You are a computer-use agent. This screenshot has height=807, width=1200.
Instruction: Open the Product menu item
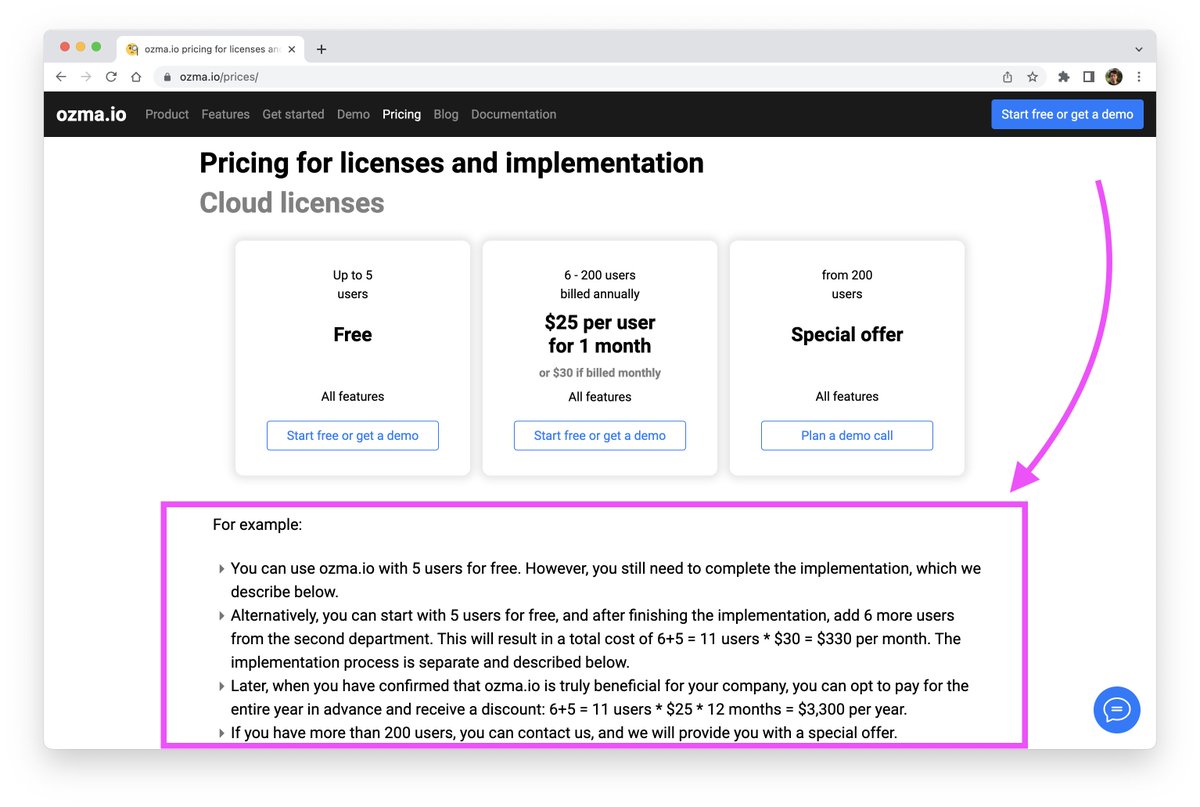click(167, 114)
